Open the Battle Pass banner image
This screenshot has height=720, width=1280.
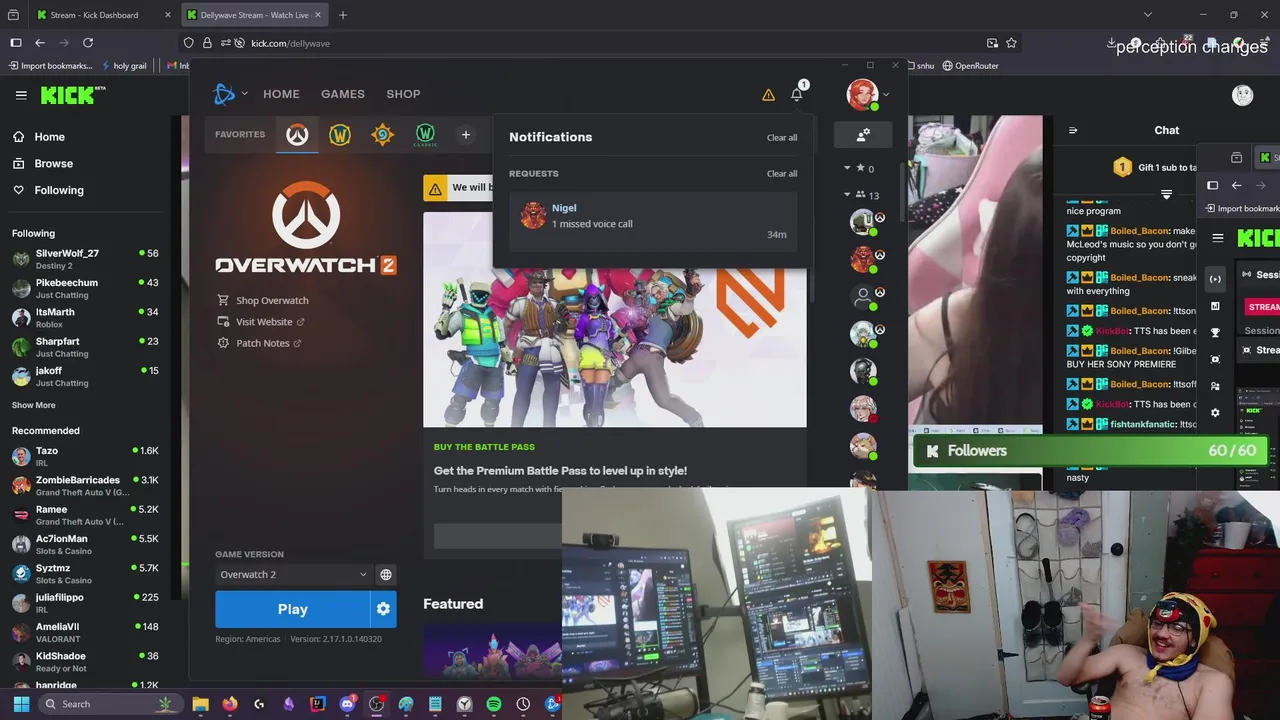click(x=614, y=320)
